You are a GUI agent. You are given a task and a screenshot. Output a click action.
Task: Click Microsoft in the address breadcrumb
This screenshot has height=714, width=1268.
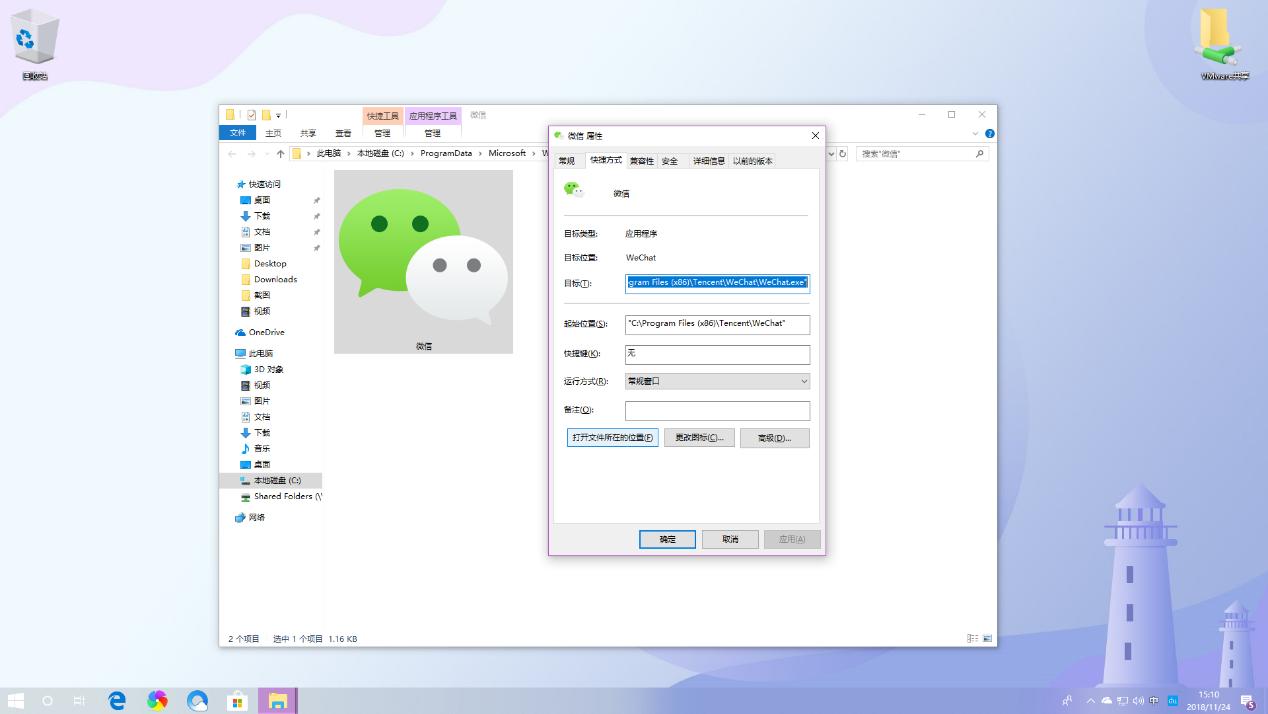[x=507, y=154]
